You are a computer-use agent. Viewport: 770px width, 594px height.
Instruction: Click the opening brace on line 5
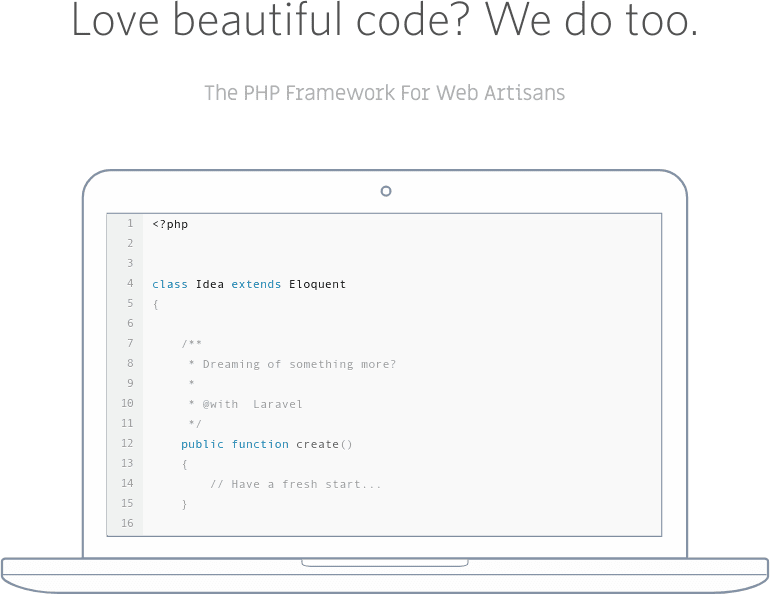pyautogui.click(x=156, y=304)
